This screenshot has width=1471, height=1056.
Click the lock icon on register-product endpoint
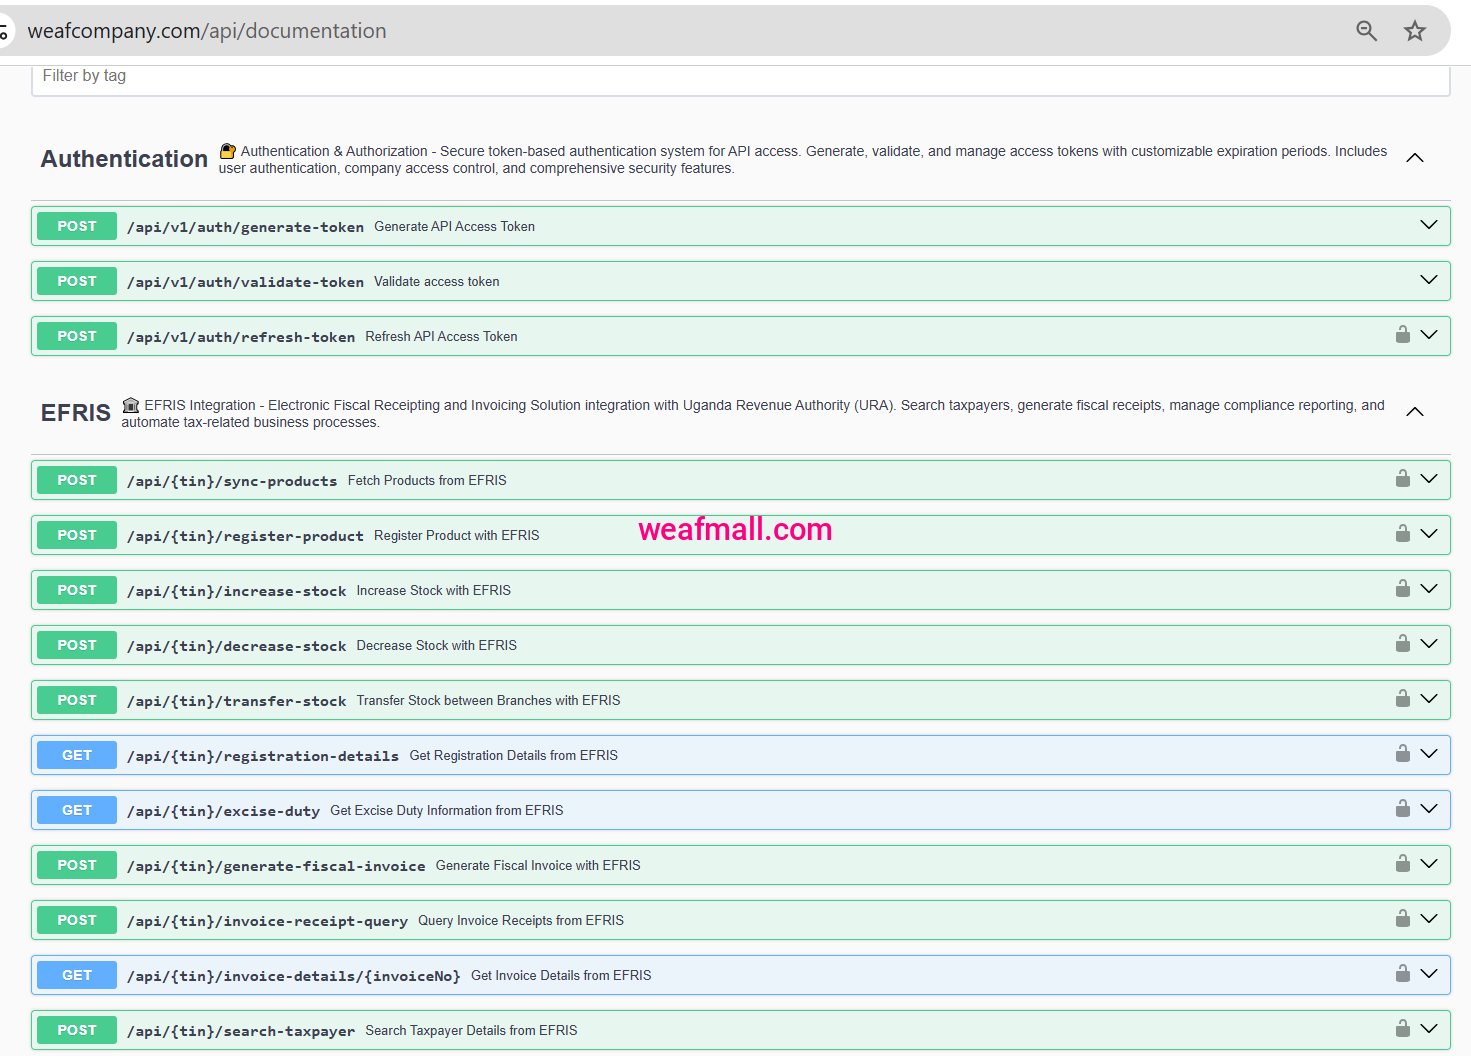1402,533
